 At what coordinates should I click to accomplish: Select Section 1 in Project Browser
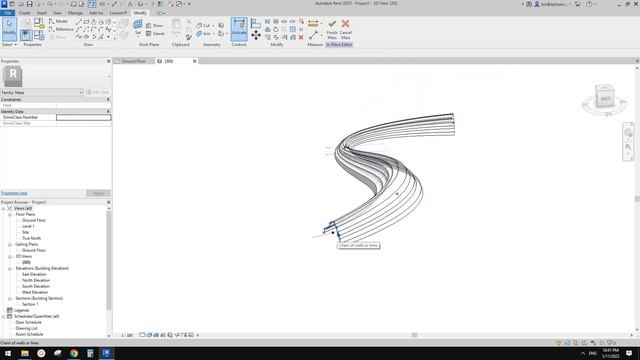[30, 304]
